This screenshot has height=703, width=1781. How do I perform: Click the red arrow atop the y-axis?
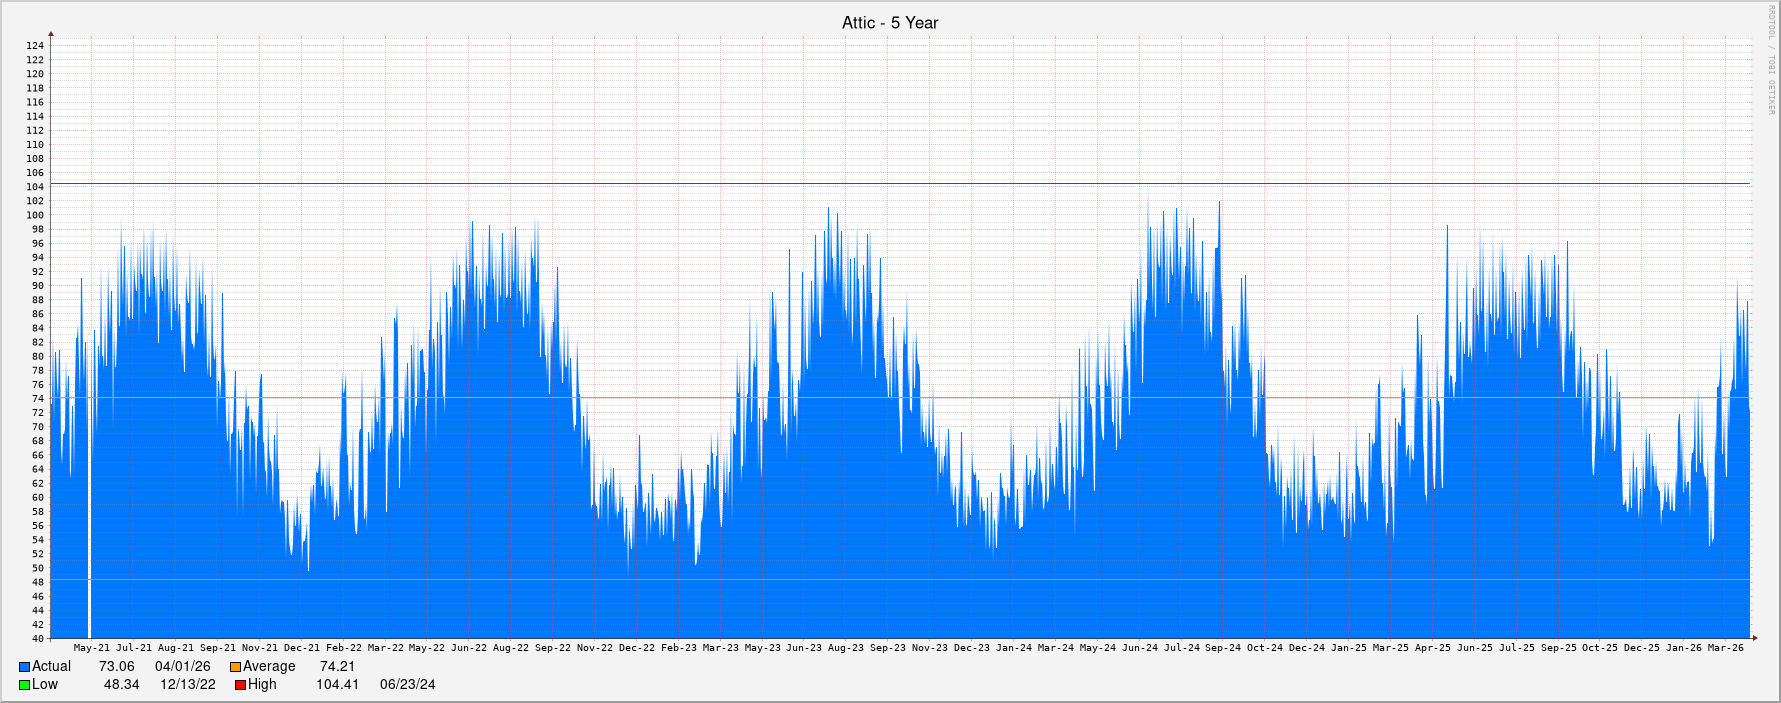[x=51, y=35]
